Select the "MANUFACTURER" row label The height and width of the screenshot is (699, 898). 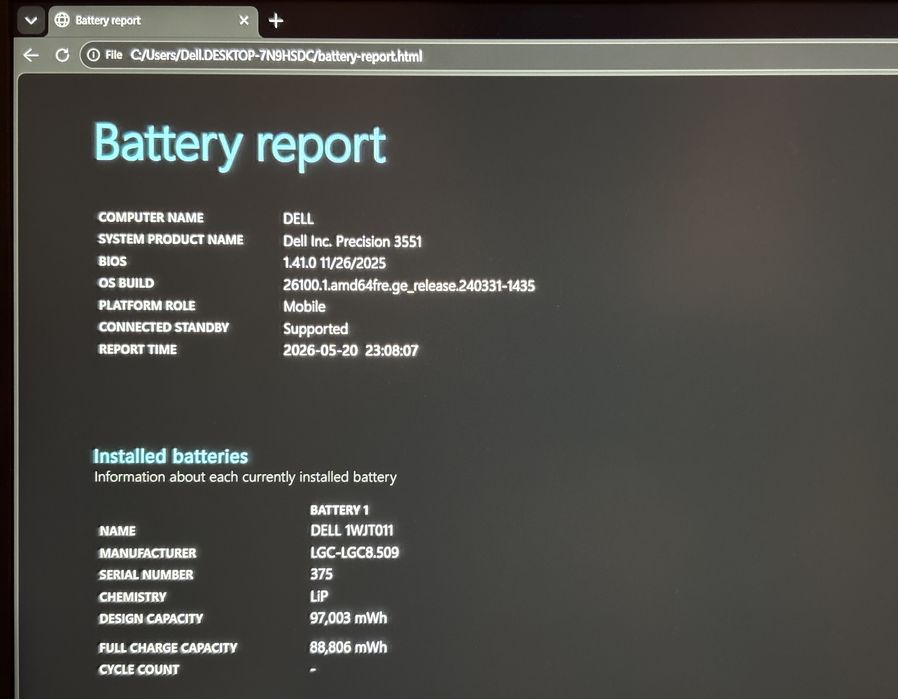click(x=148, y=553)
